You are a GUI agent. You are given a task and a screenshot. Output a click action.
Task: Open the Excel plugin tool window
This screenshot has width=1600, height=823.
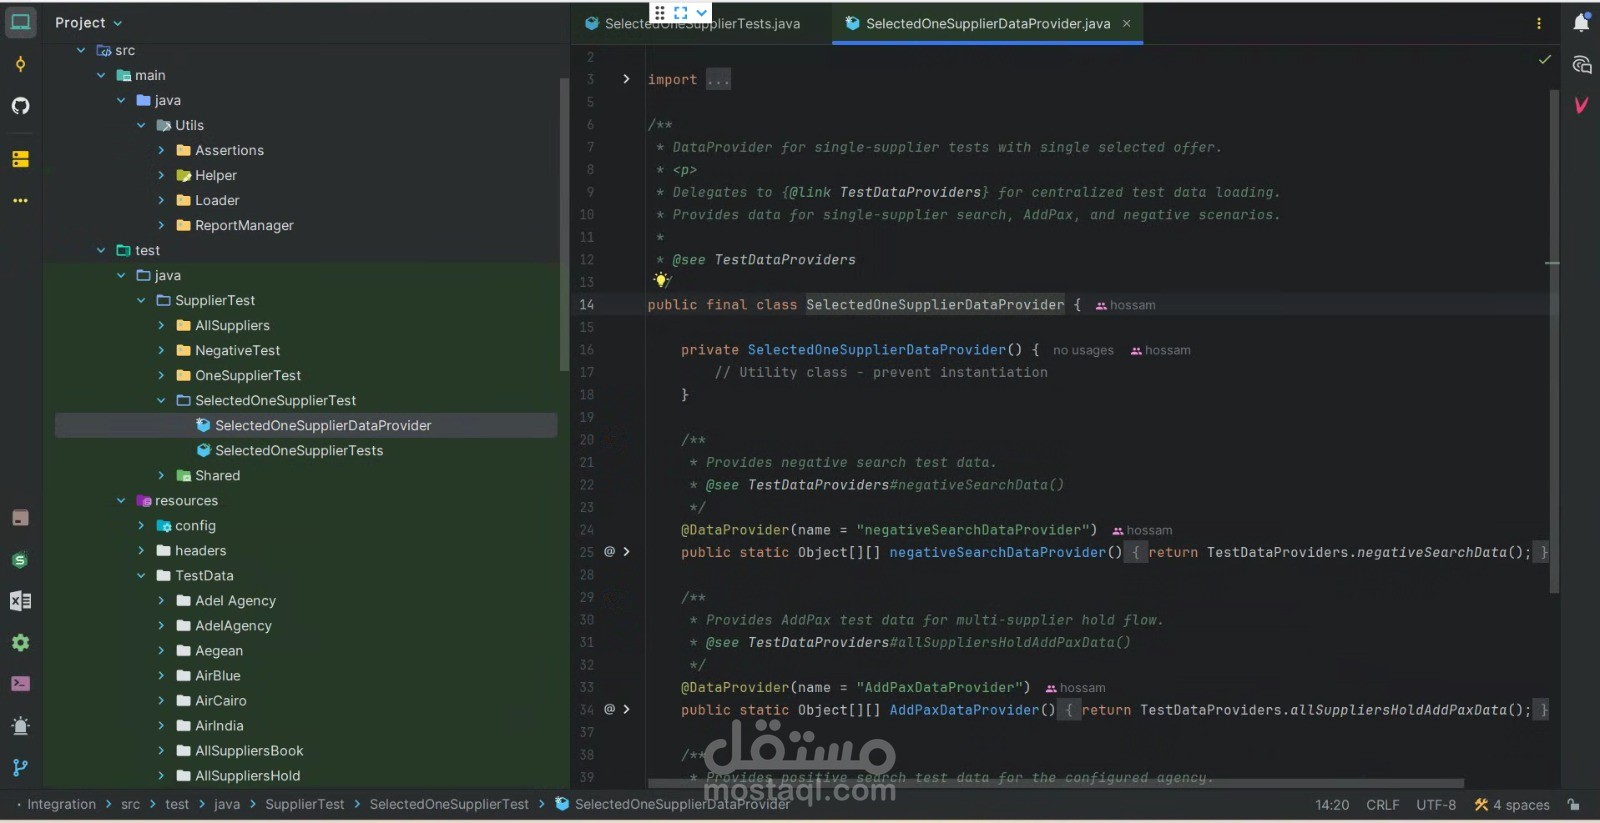pyautogui.click(x=21, y=601)
